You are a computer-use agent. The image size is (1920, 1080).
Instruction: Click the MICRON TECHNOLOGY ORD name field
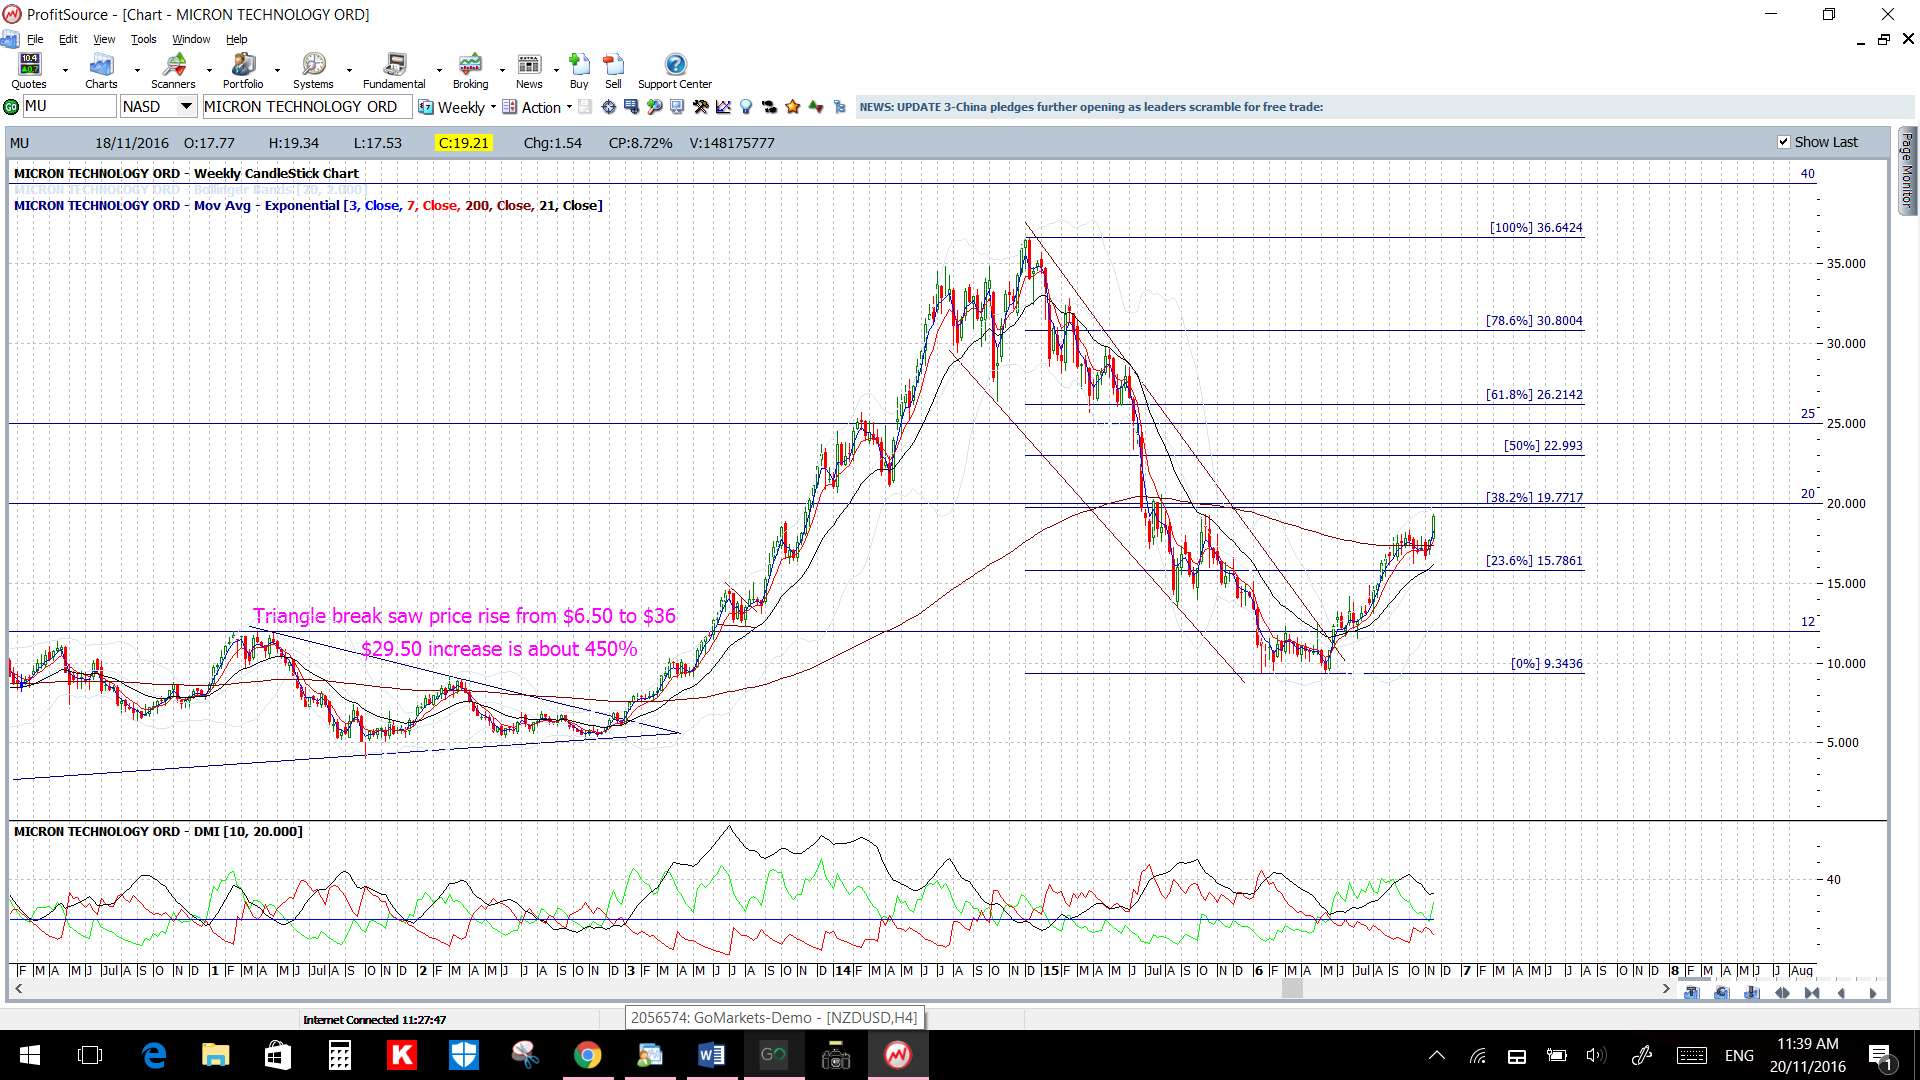306,106
